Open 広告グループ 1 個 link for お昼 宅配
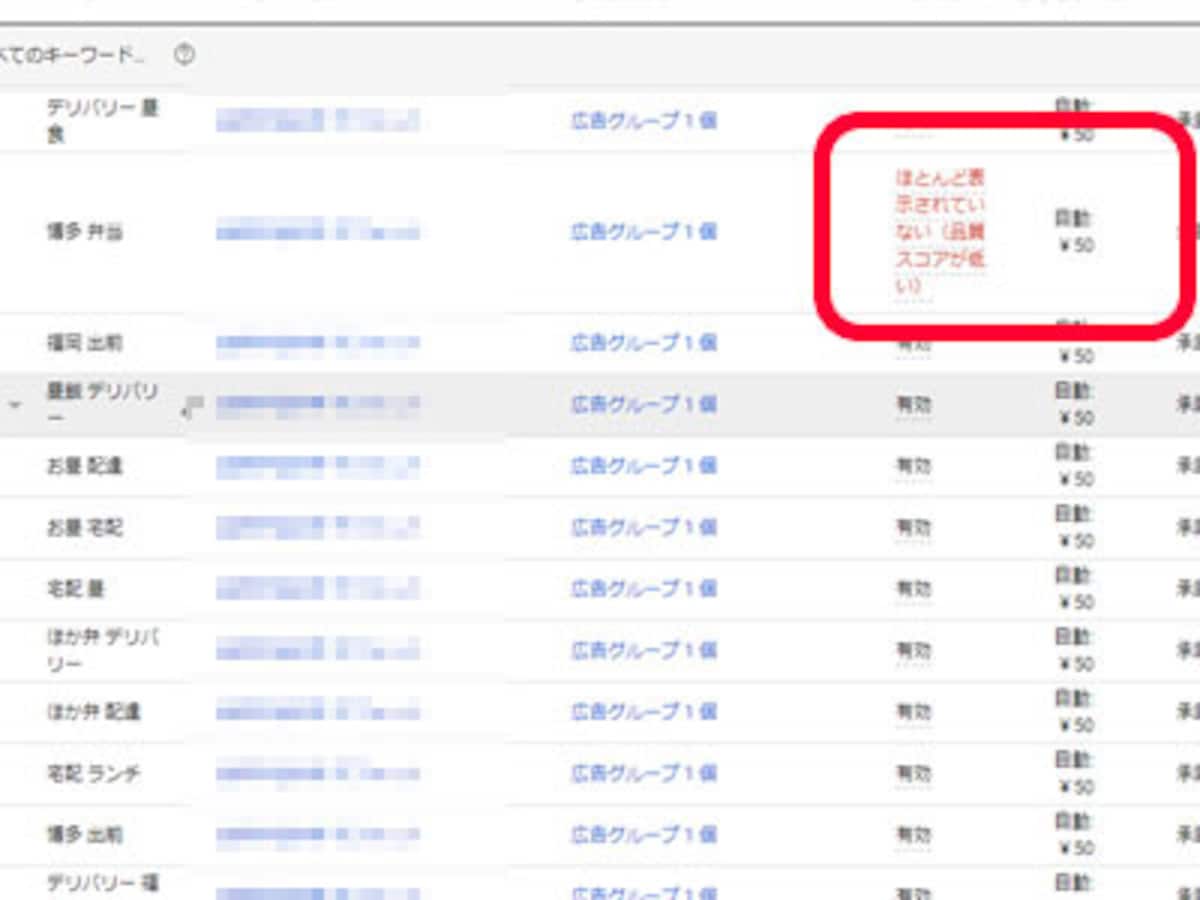 (644, 527)
